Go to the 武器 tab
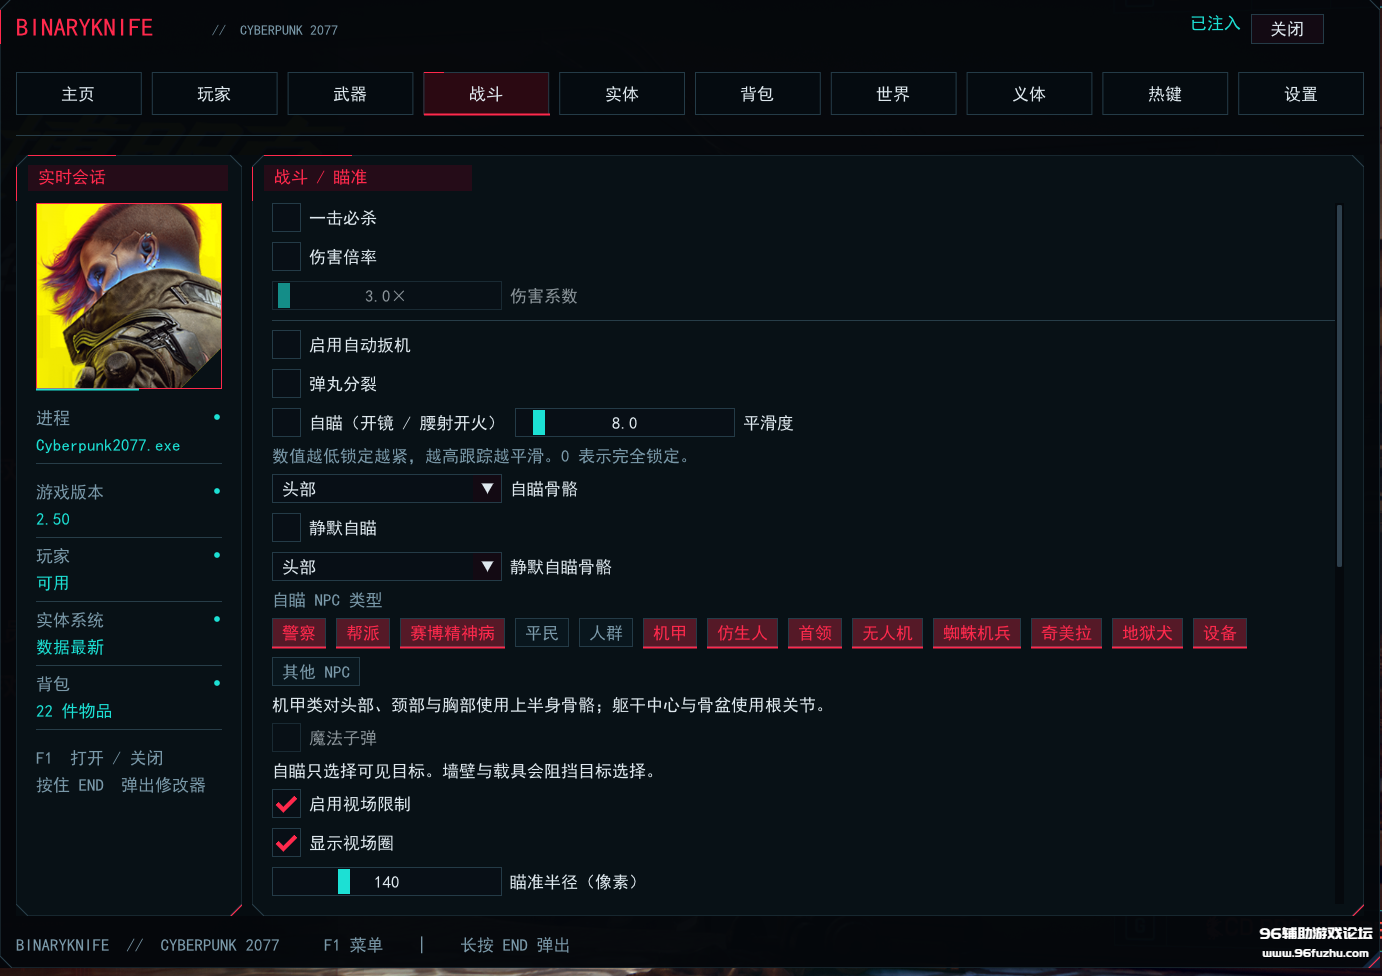Screen dimensions: 1382x976 350,94
